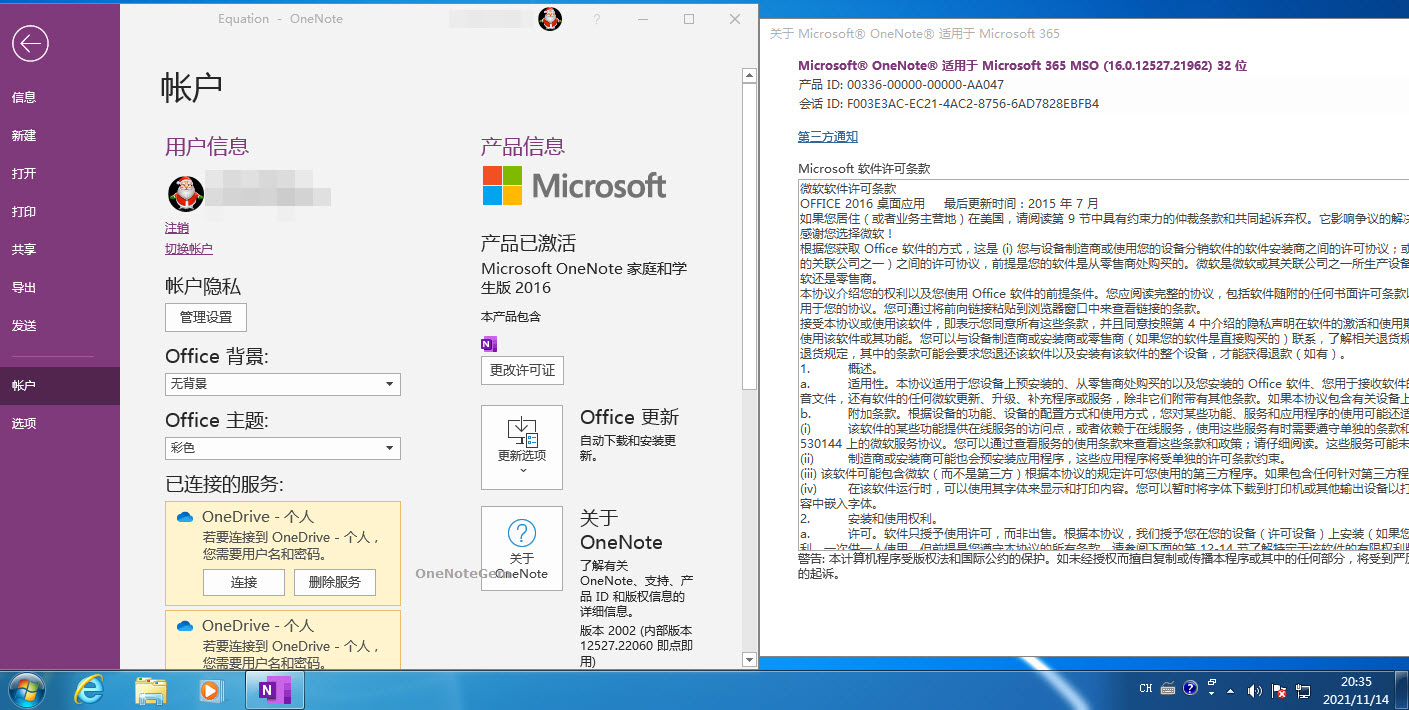Show hidden tray icons arrow
The image size is (1409, 710).
click(1230, 690)
